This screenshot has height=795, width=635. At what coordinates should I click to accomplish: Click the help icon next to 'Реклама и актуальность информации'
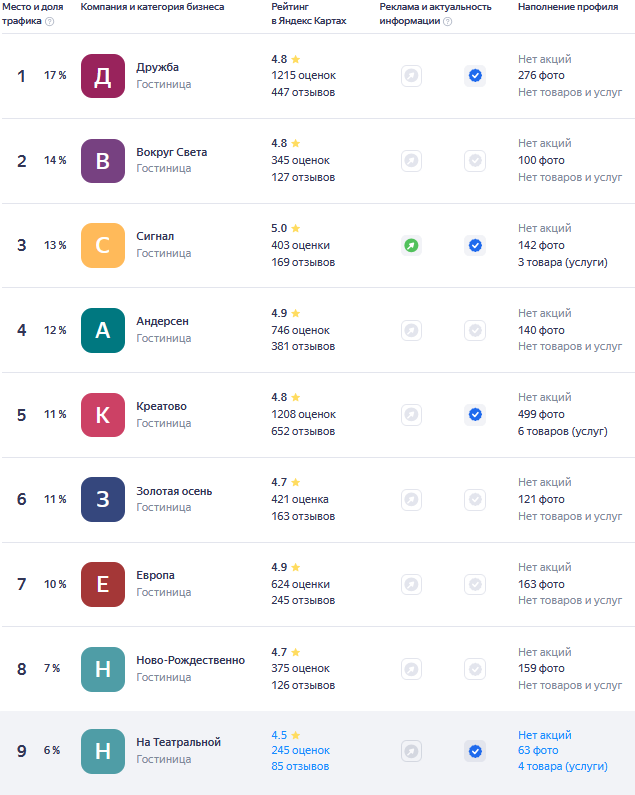click(447, 21)
